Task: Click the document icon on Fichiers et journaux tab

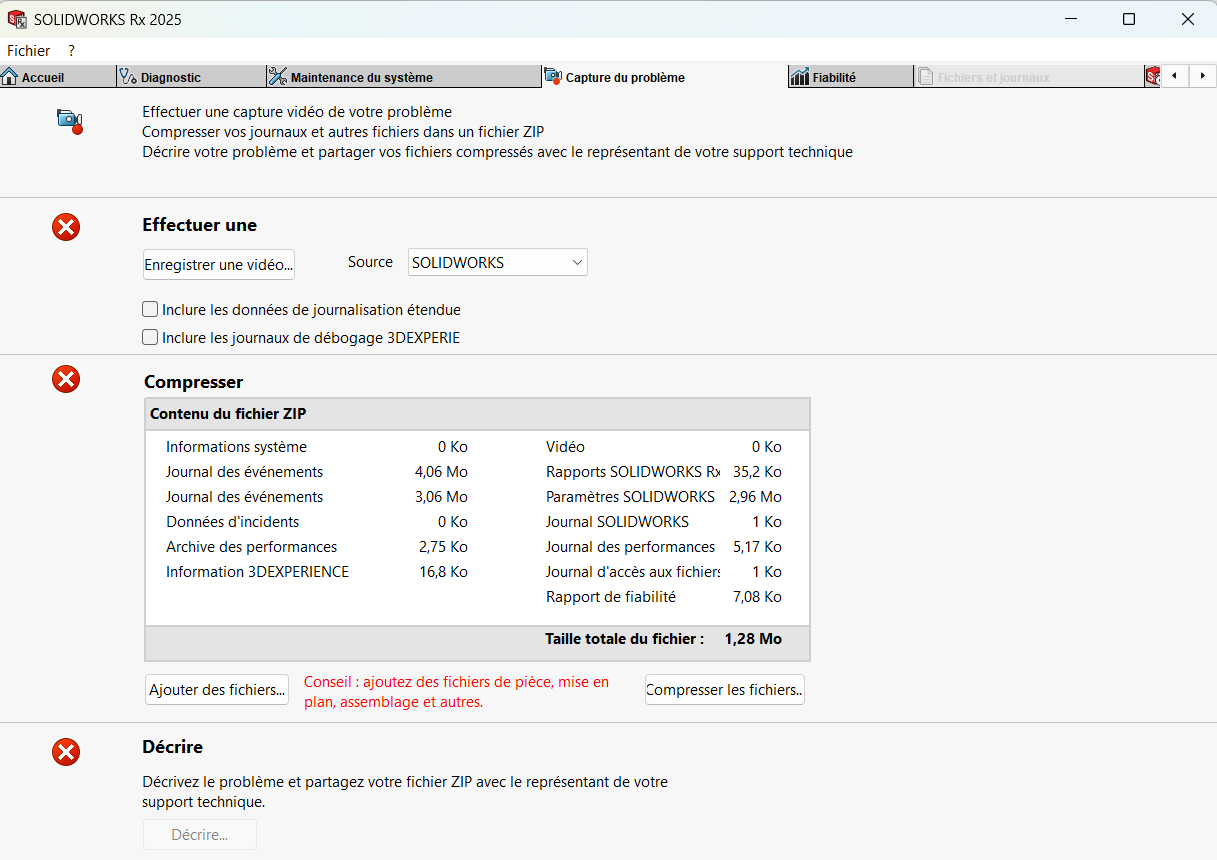Action: pos(926,77)
